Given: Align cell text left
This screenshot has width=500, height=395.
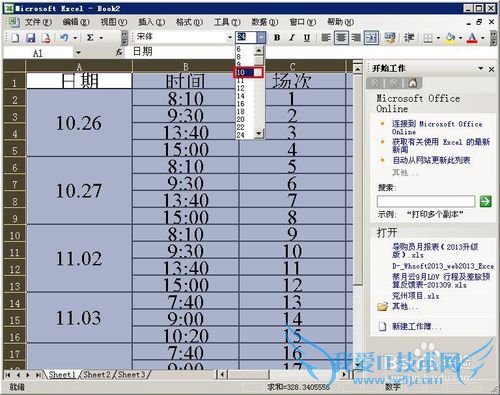Looking at the screenshot, I should pos(326,38).
